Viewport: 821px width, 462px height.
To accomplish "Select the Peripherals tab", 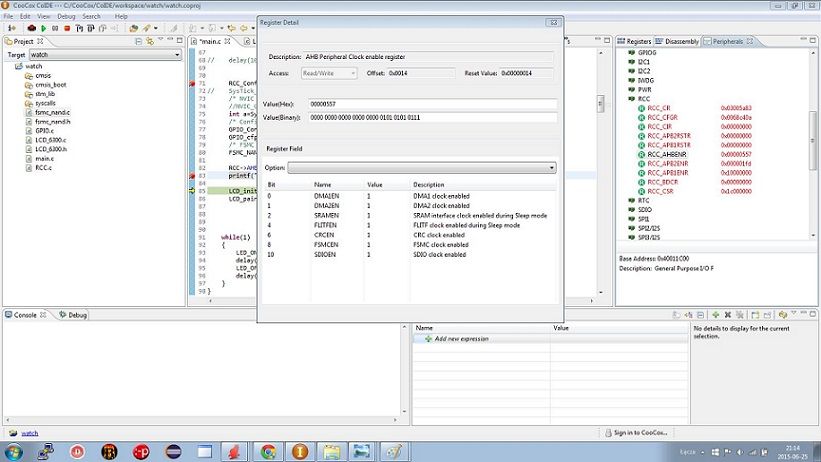I will [727, 41].
